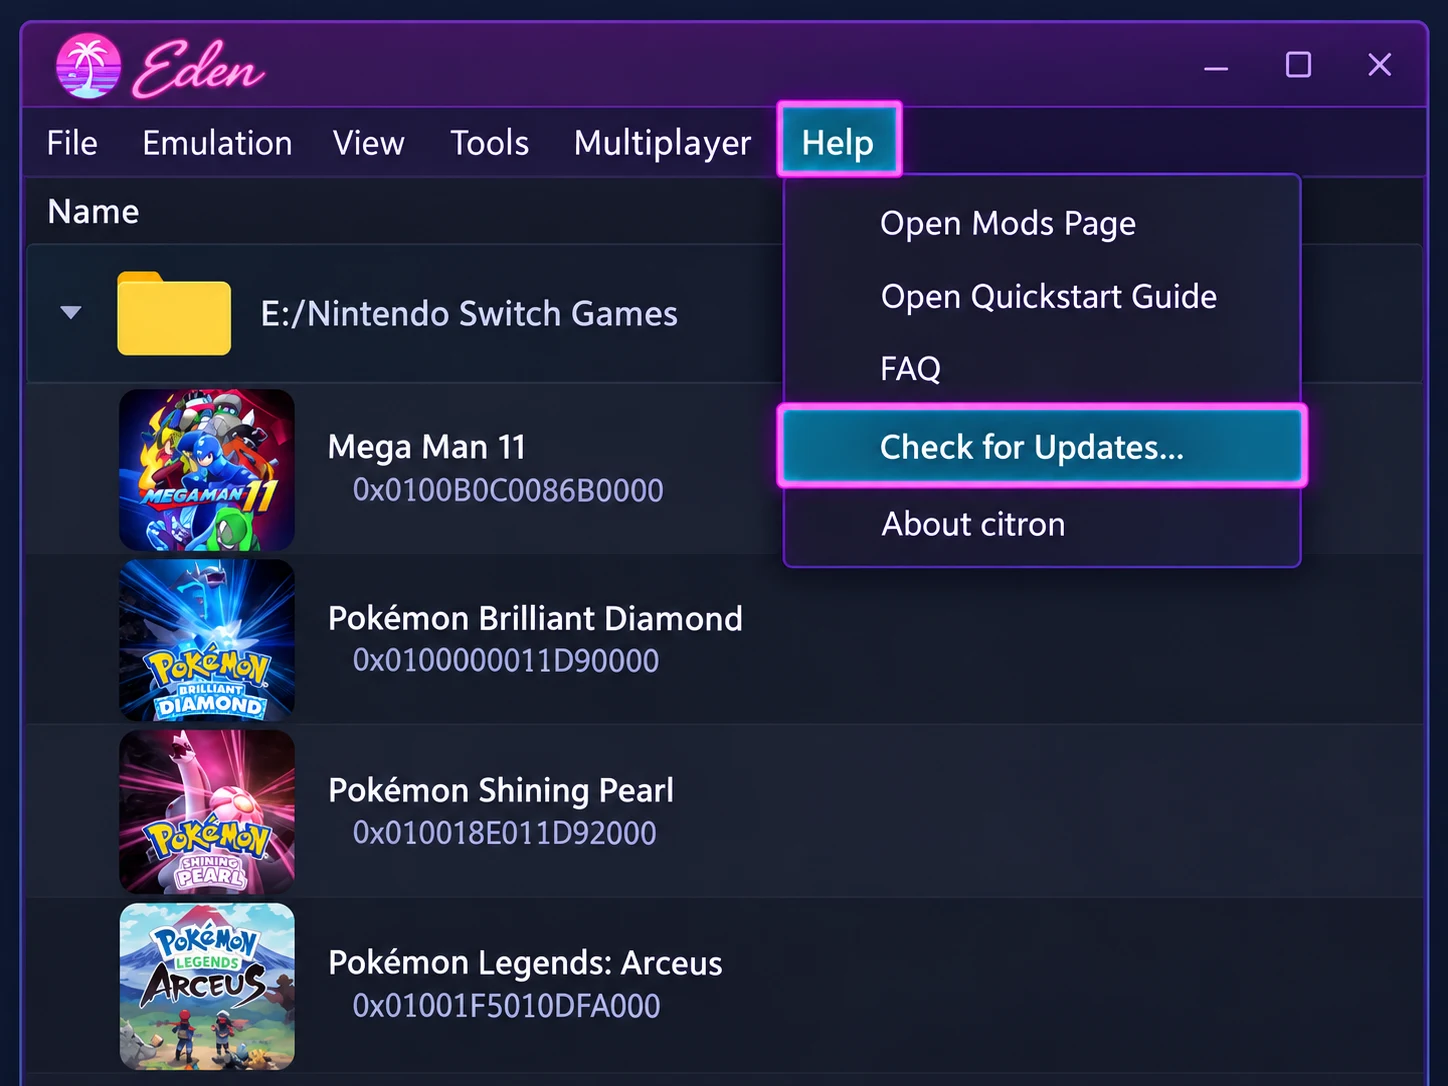Sort by the Name column header
The height and width of the screenshot is (1086, 1448).
click(x=93, y=212)
